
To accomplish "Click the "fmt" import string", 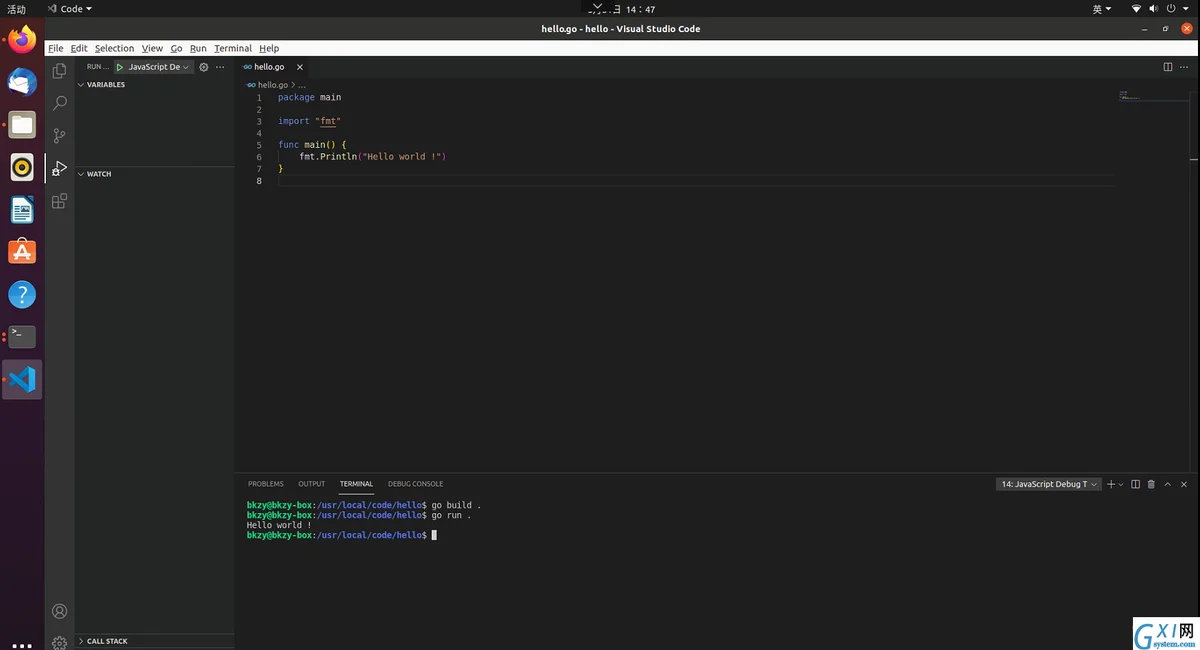I will pyautogui.click(x=328, y=121).
